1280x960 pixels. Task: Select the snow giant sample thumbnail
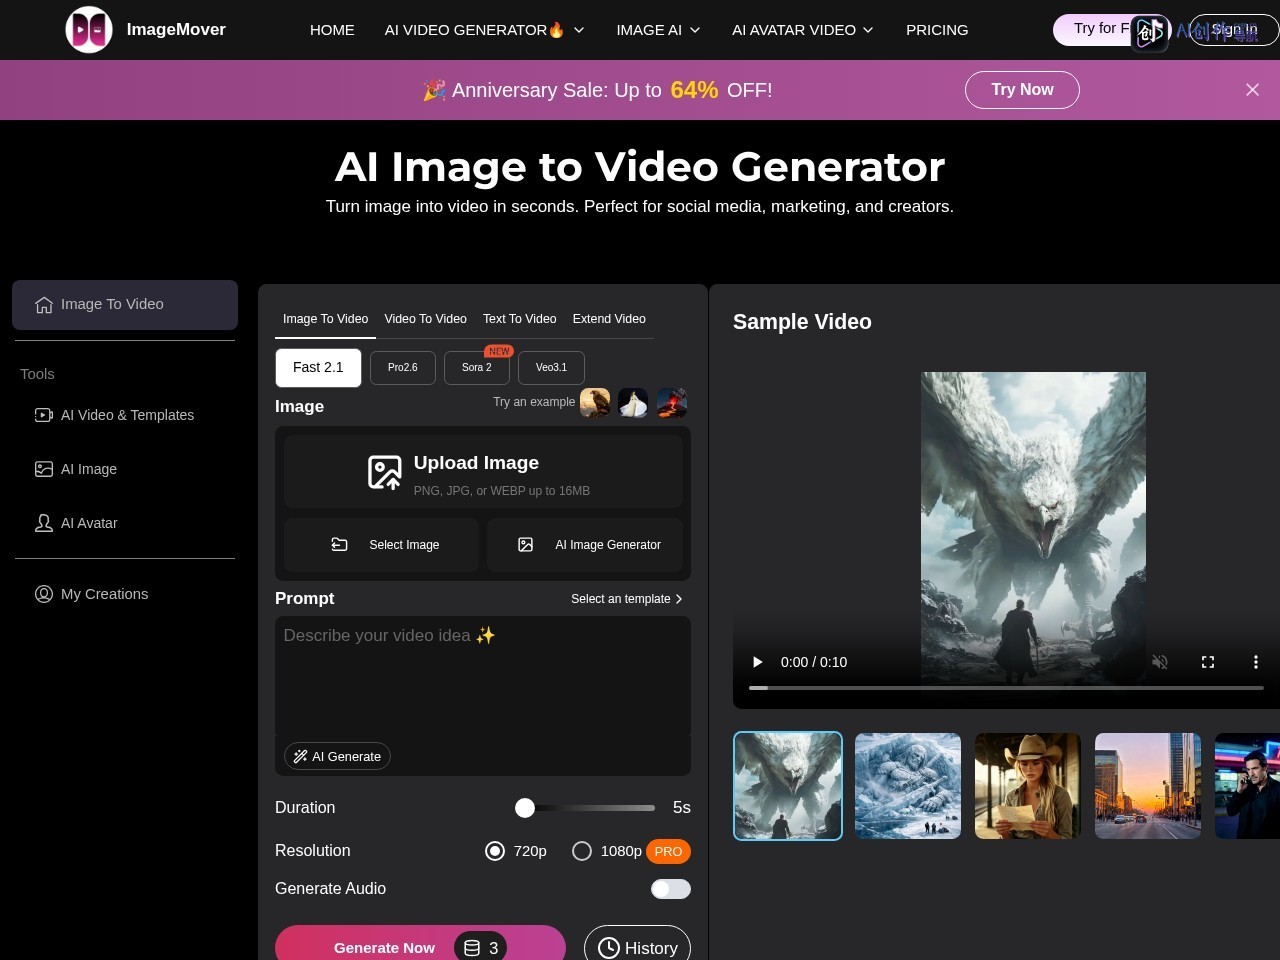click(908, 786)
